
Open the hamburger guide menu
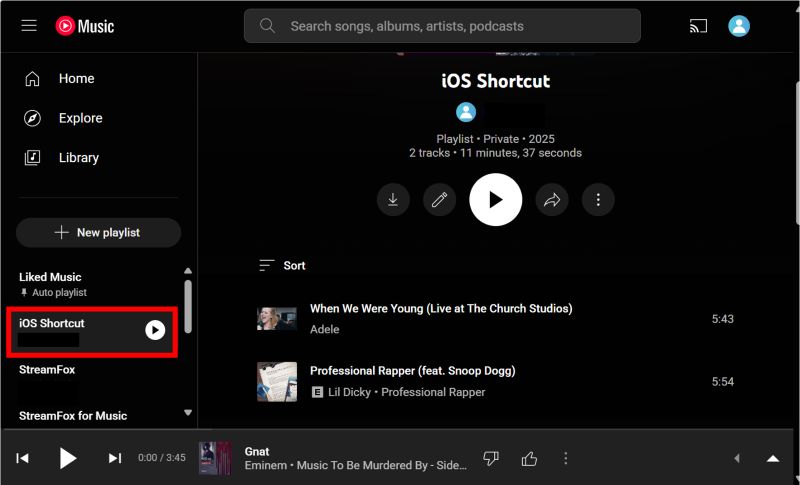[29, 26]
